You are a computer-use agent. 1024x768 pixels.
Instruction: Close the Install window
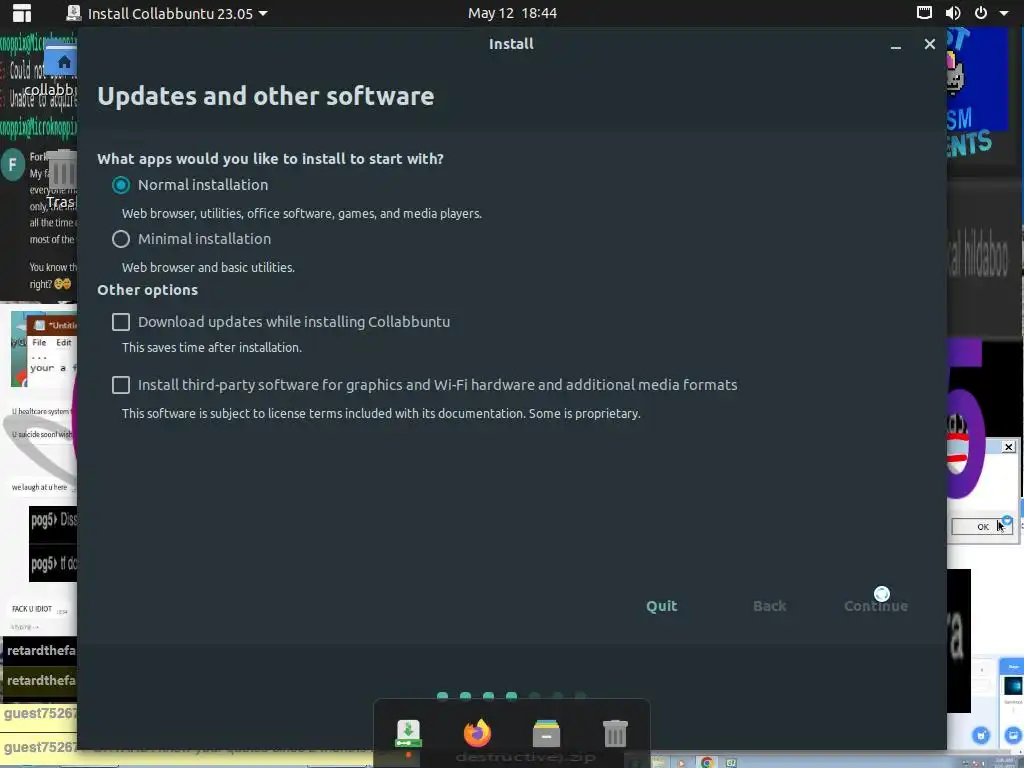[x=929, y=44]
